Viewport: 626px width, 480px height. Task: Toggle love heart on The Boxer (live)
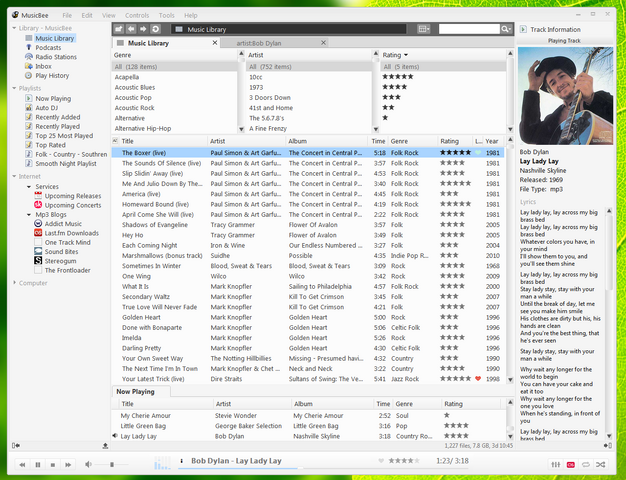click(478, 153)
